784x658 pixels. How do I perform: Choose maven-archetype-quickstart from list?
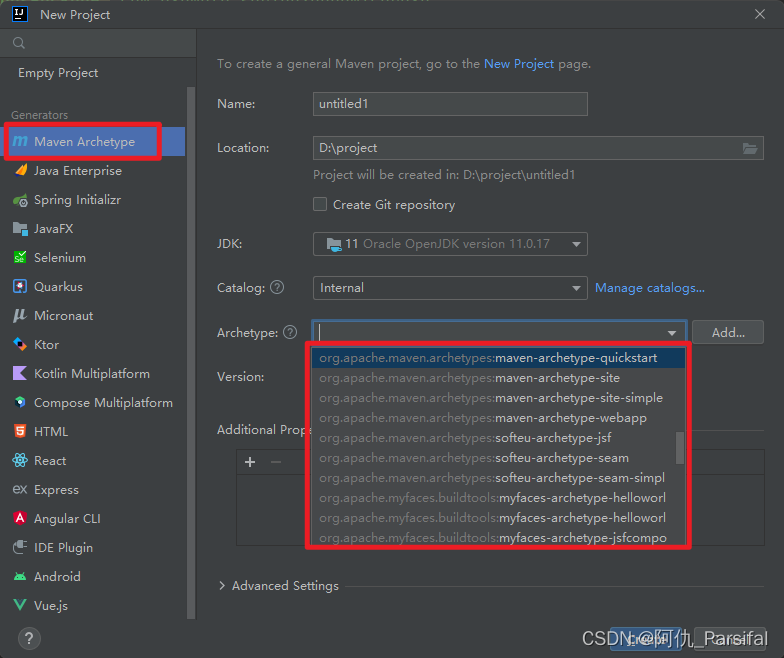498,358
